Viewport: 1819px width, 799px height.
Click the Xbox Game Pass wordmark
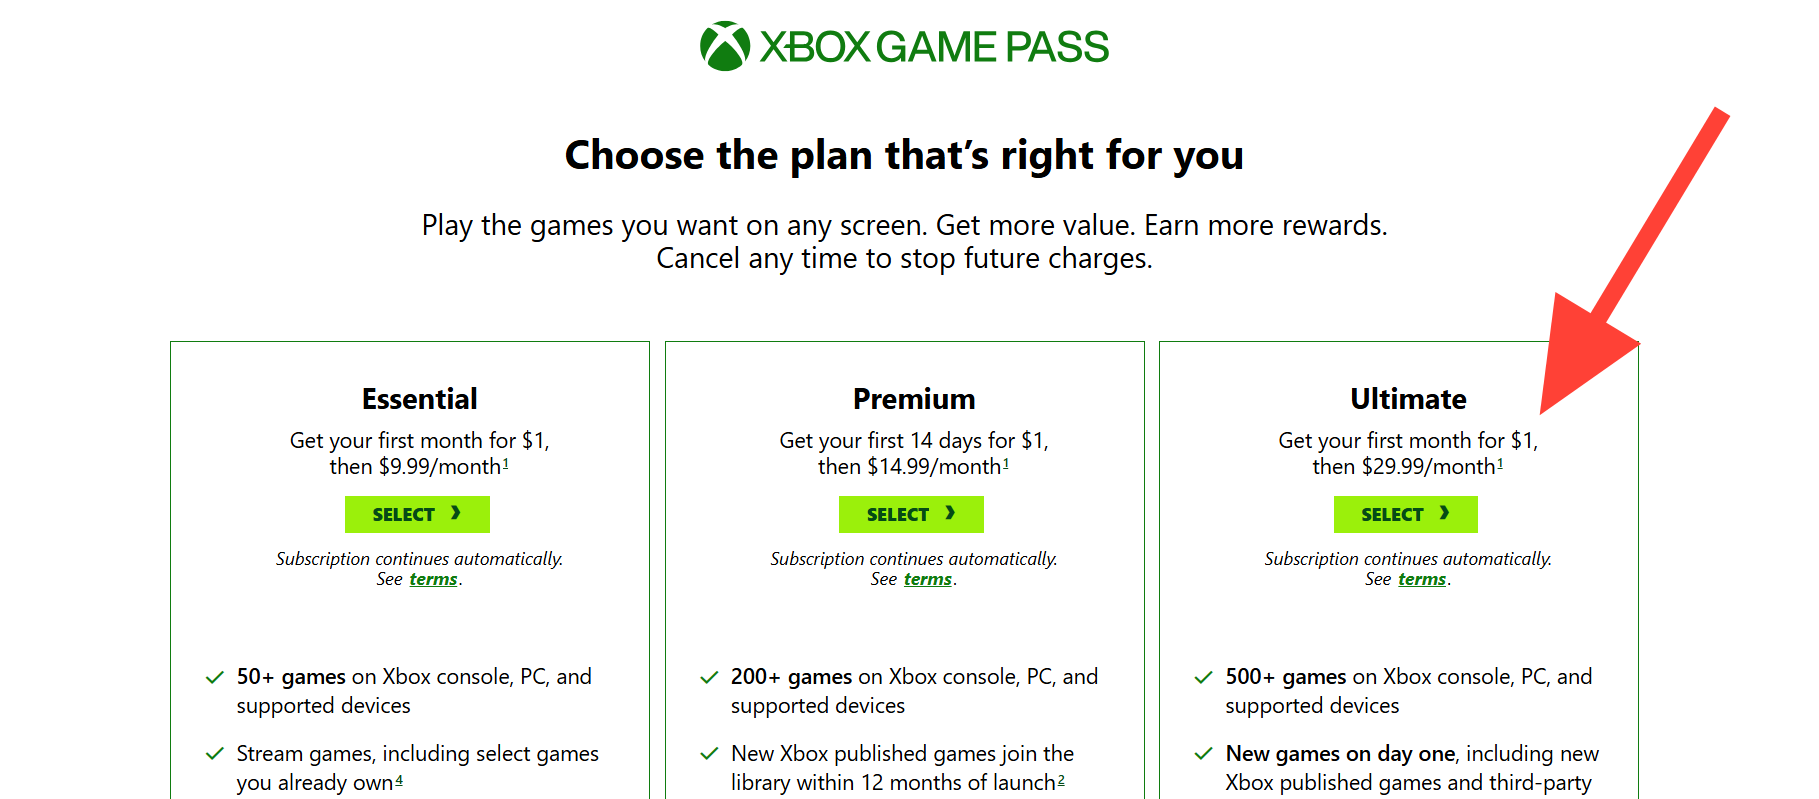(934, 47)
